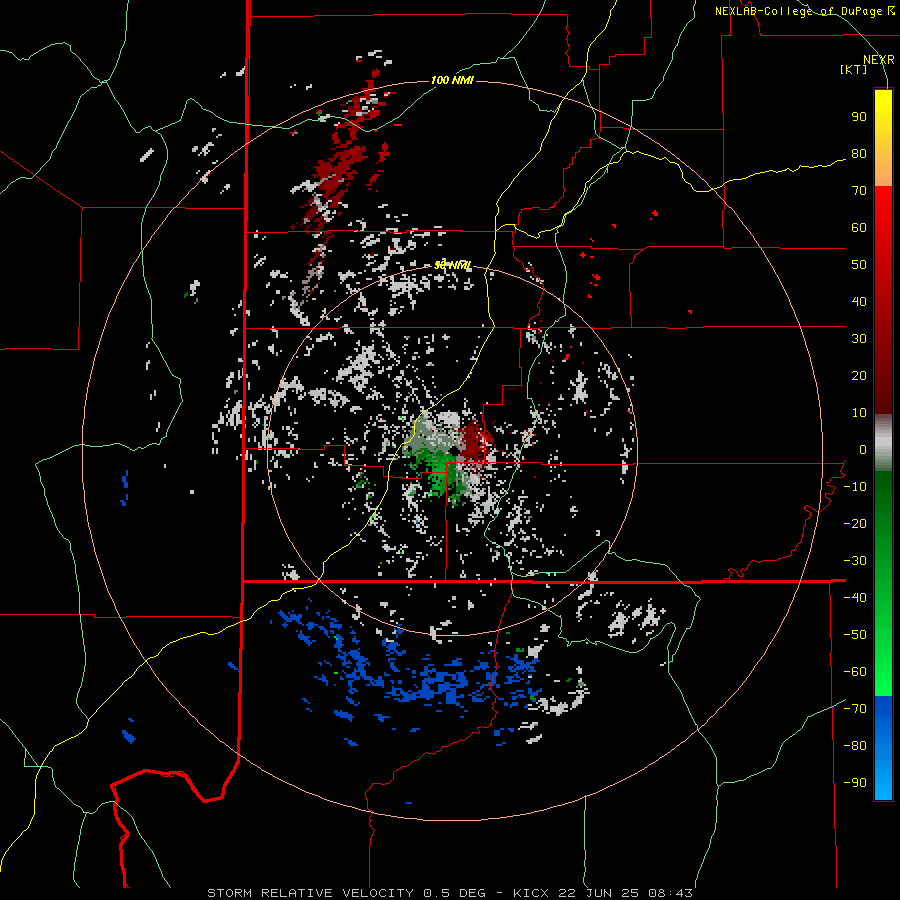Click the 70 value on the velocity scale
The height and width of the screenshot is (900, 900).
click(x=859, y=191)
